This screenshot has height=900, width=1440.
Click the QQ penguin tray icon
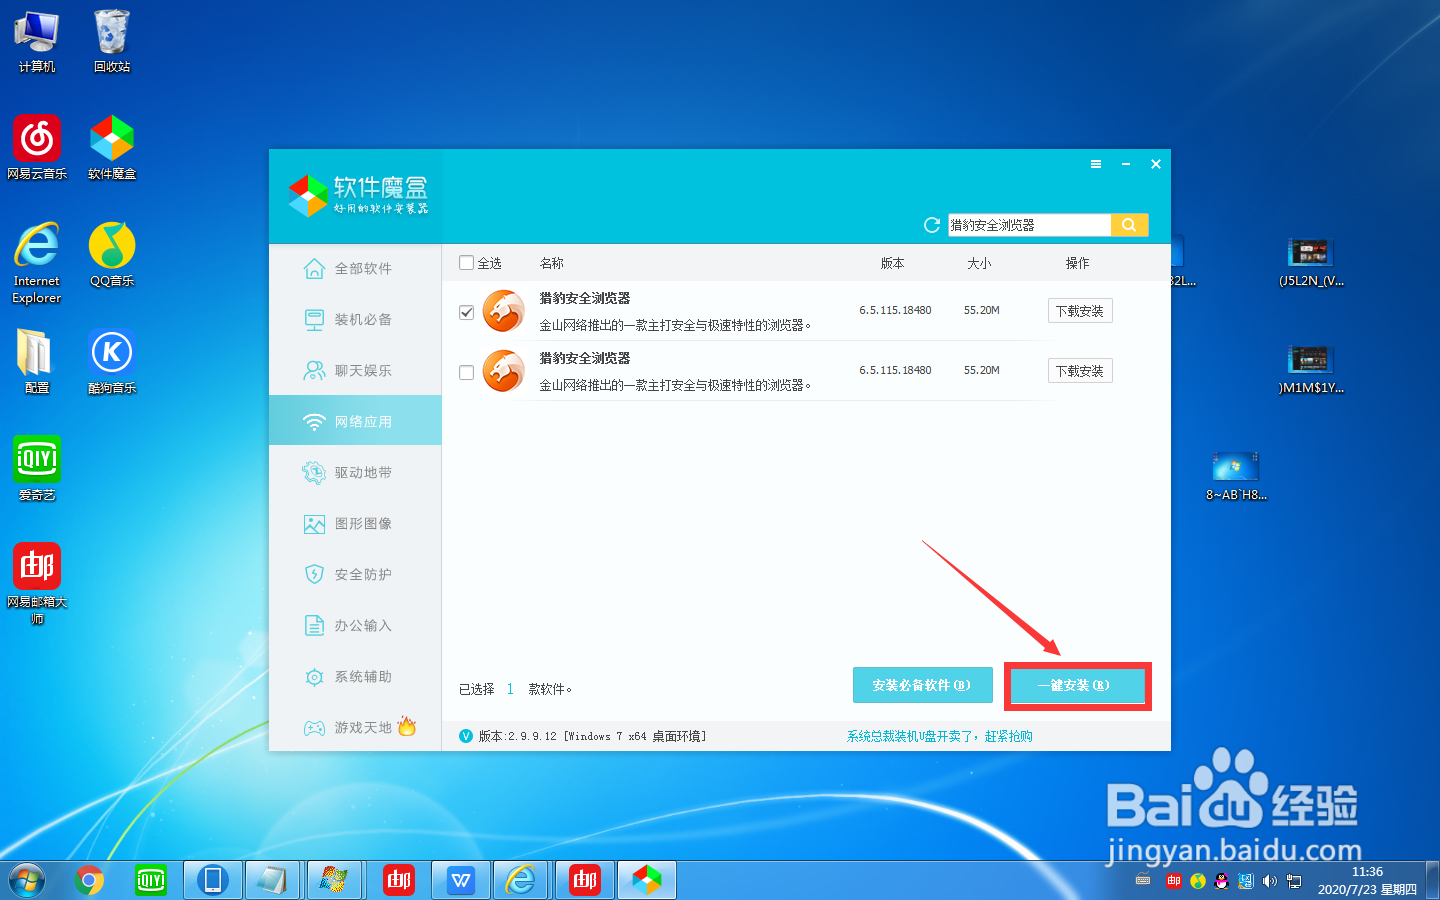click(x=1221, y=881)
